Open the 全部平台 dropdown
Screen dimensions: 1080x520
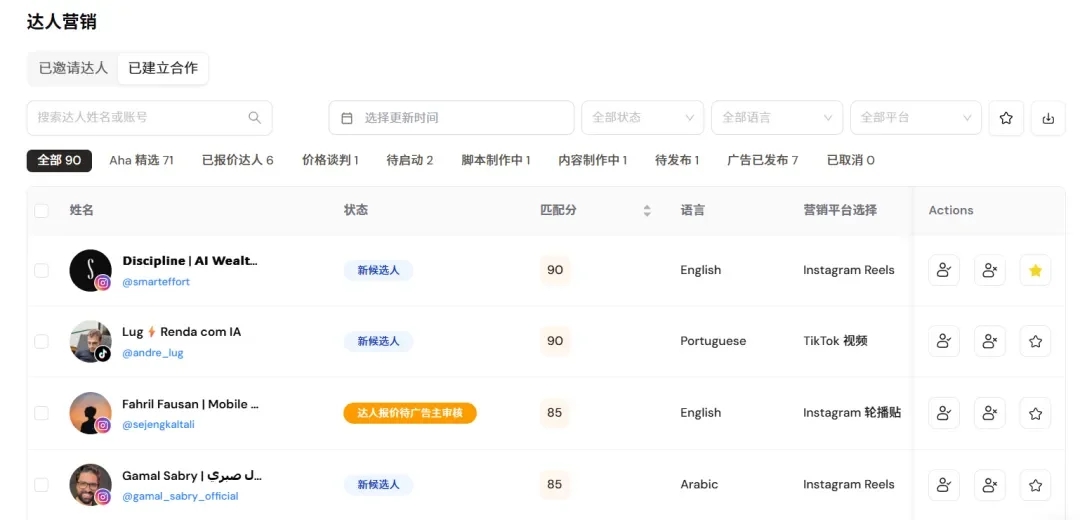coord(916,118)
